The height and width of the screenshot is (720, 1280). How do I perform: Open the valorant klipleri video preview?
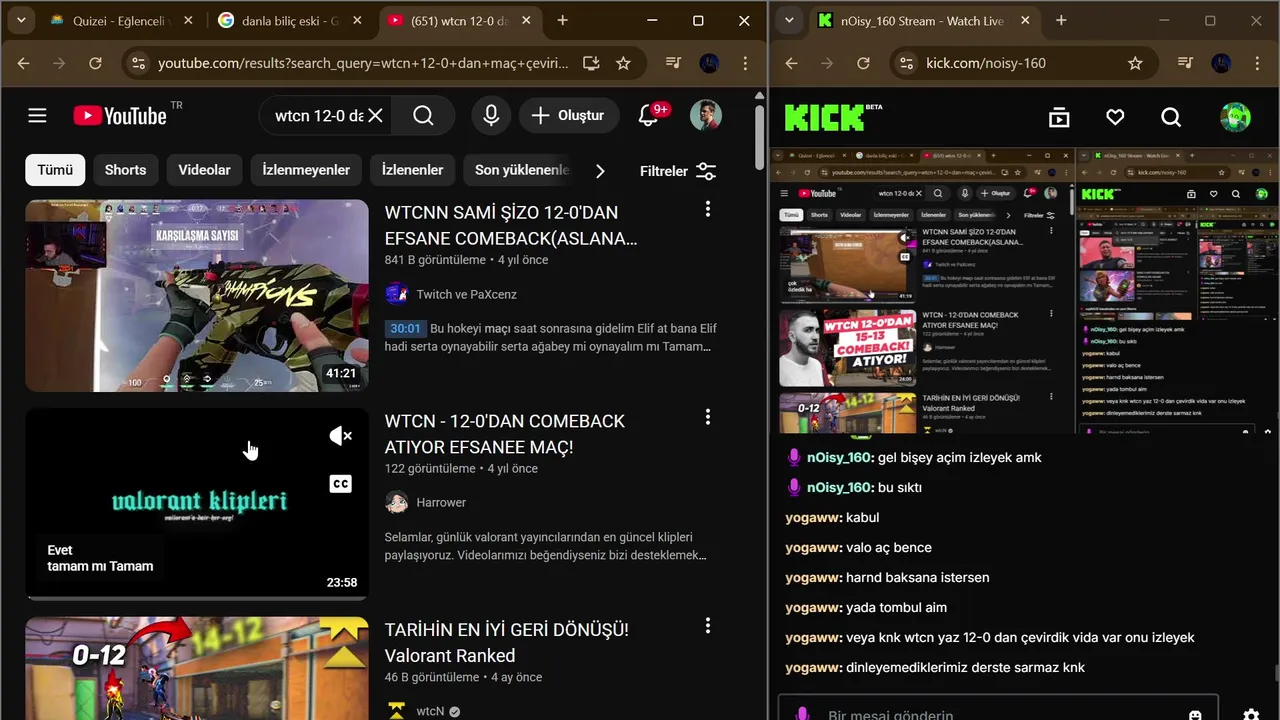[197, 504]
